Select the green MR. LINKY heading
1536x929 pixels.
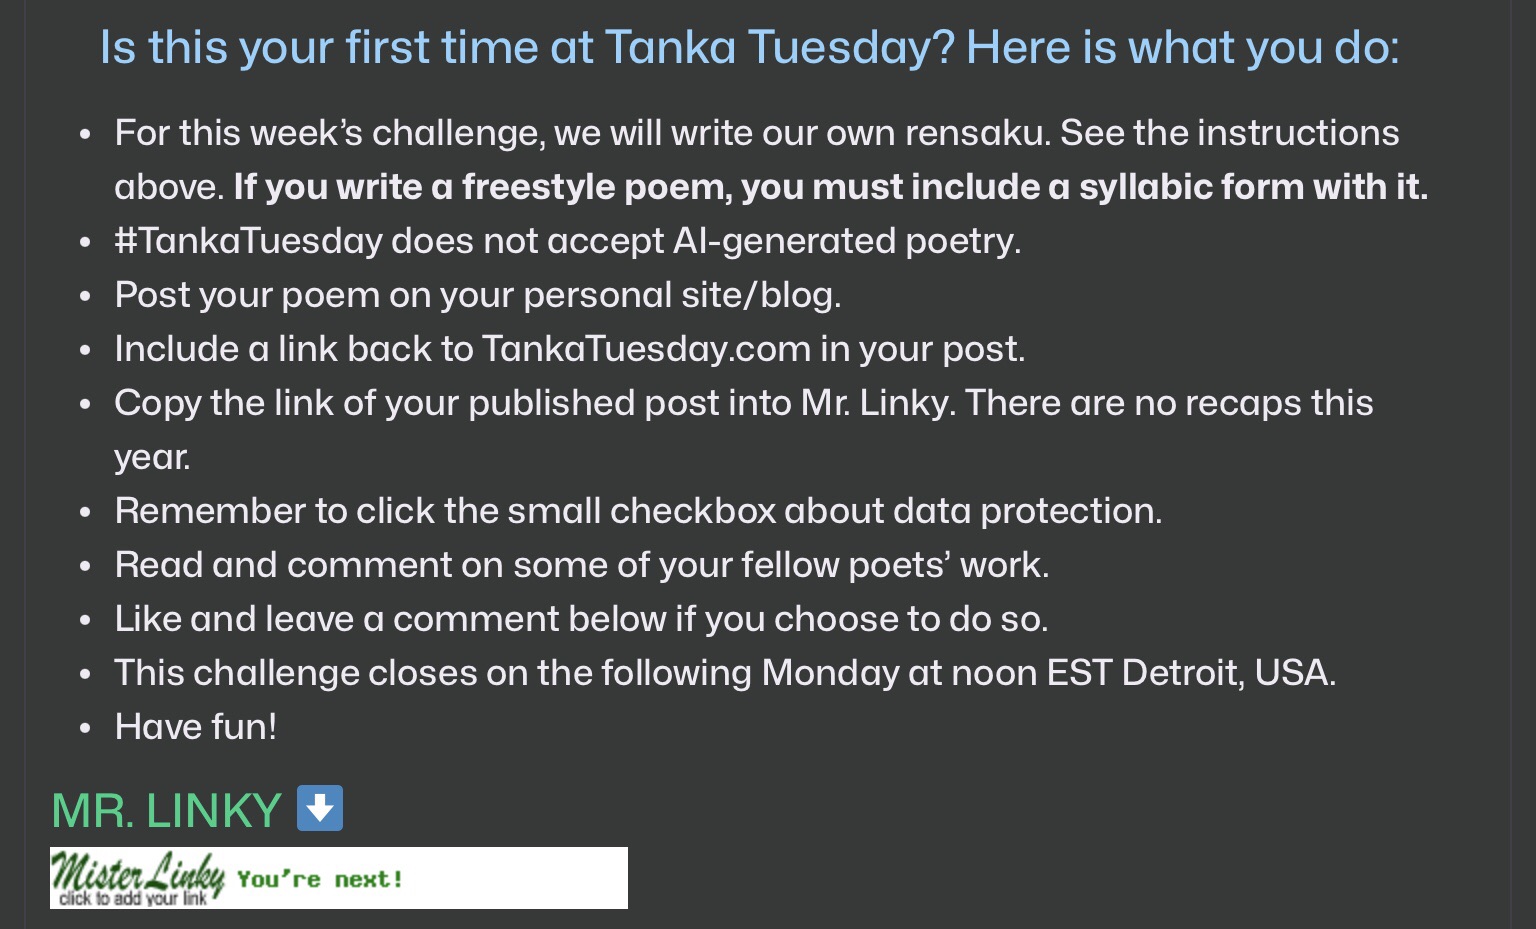click(166, 810)
